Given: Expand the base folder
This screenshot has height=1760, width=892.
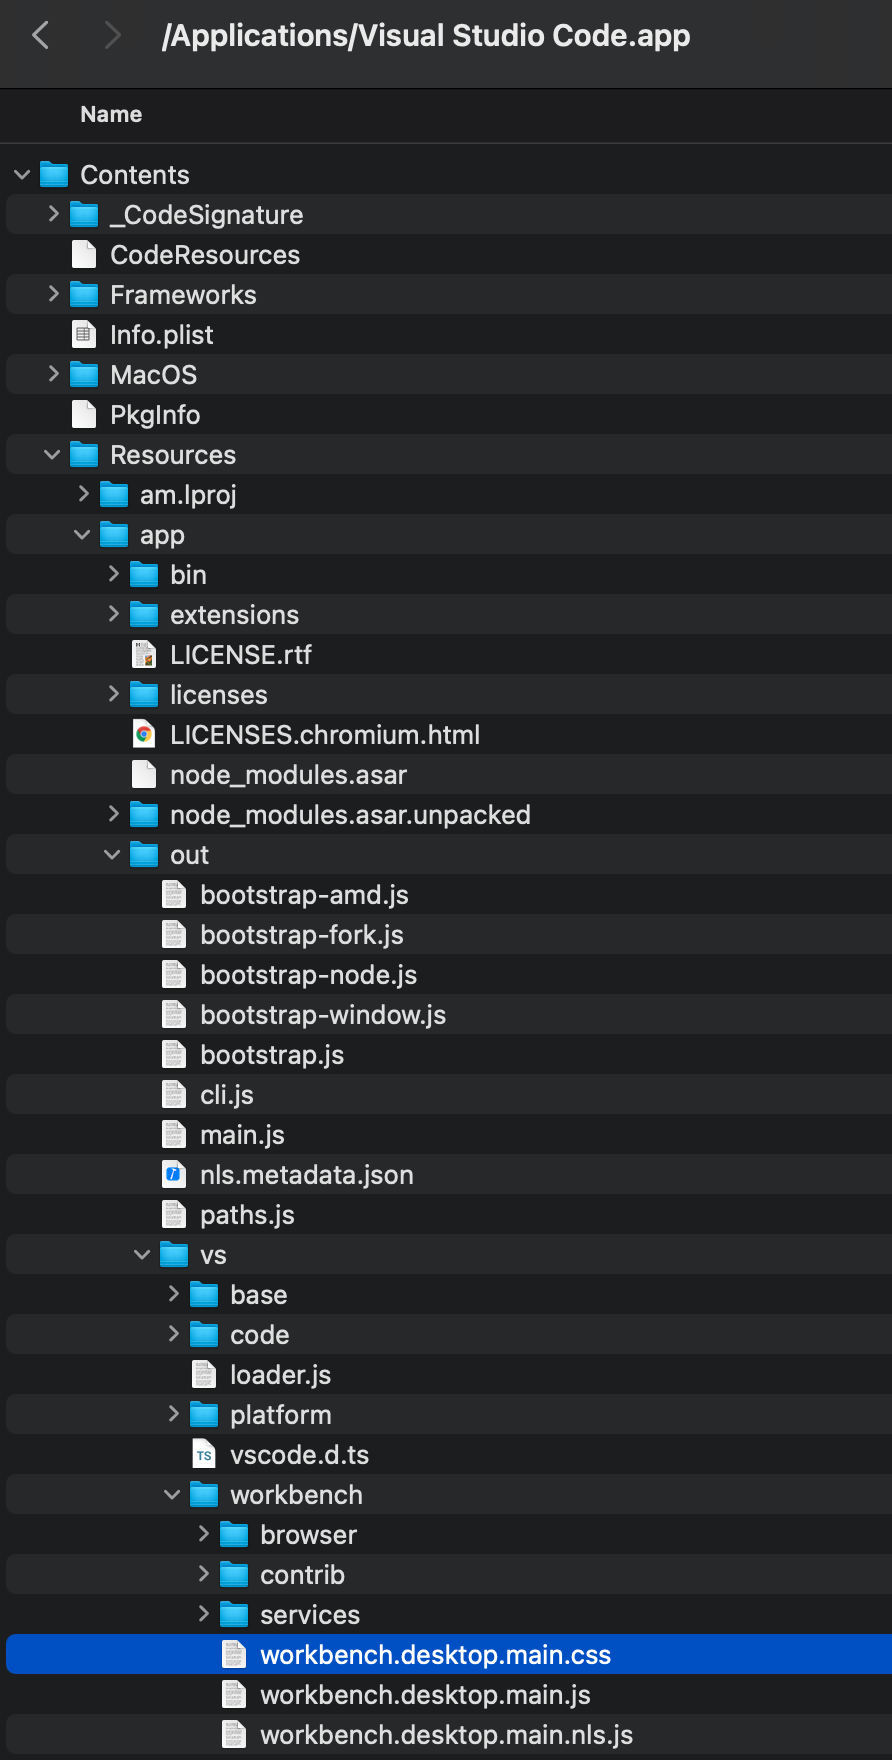Looking at the screenshot, I should pyautogui.click(x=173, y=1294).
